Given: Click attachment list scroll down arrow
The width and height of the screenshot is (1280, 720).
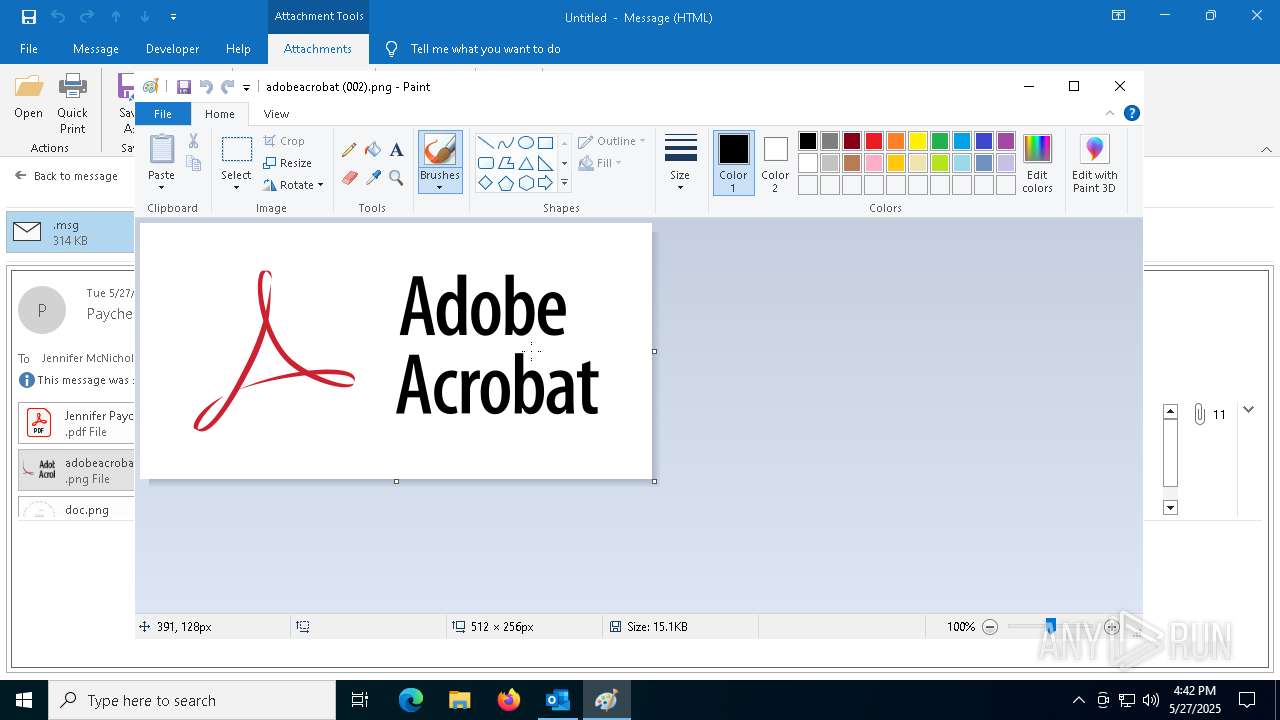Looking at the screenshot, I should [x=1170, y=508].
